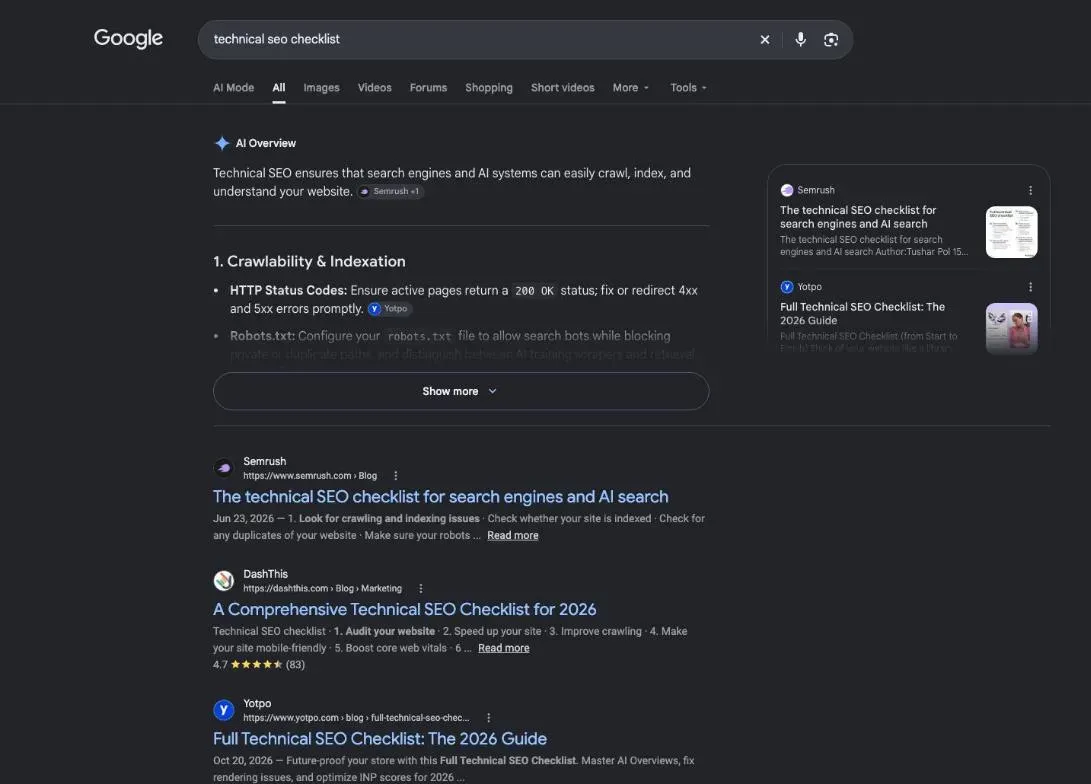The width and height of the screenshot is (1091, 784).
Task: Click the 'Jun 23, 2026' date text
Action: tap(244, 519)
